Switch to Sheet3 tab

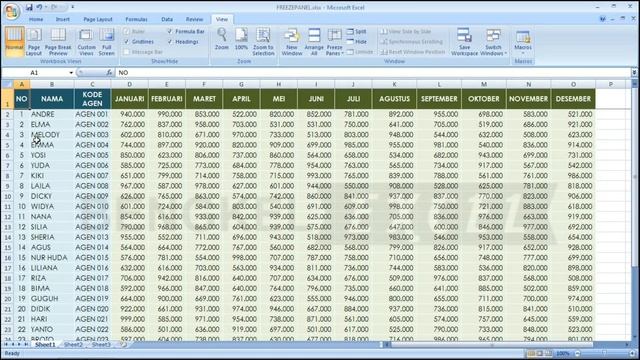(x=101, y=344)
